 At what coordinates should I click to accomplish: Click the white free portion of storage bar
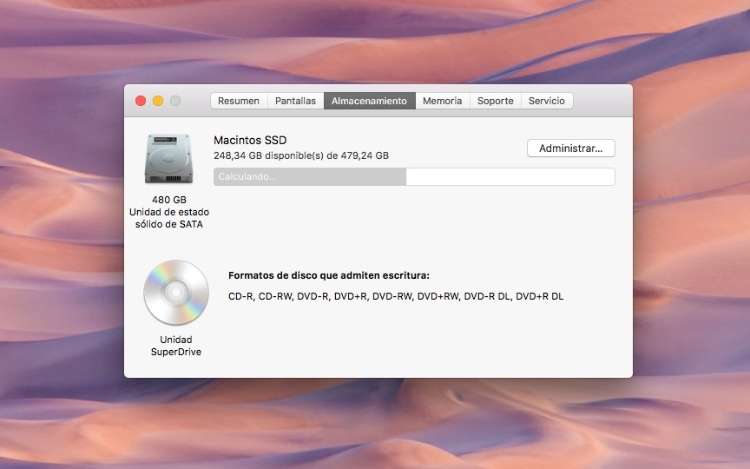pos(510,177)
